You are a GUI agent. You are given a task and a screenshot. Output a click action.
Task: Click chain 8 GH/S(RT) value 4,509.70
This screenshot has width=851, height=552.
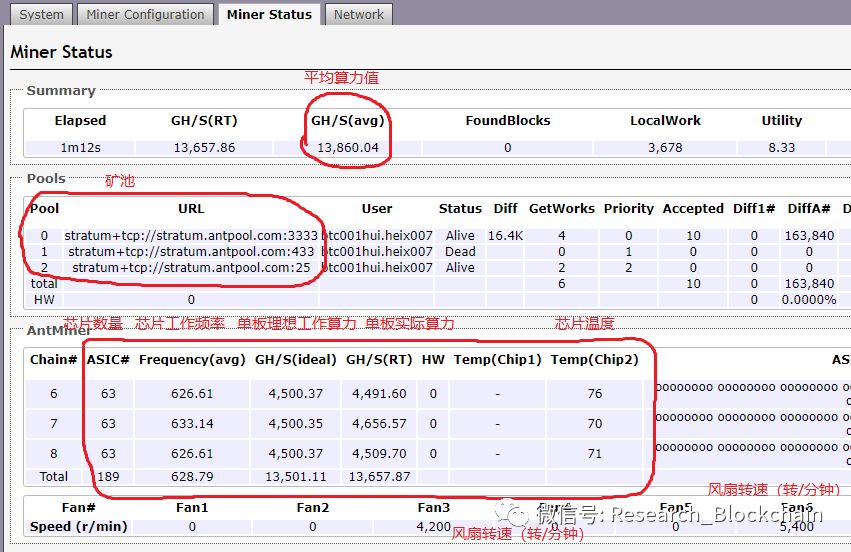coord(376,454)
